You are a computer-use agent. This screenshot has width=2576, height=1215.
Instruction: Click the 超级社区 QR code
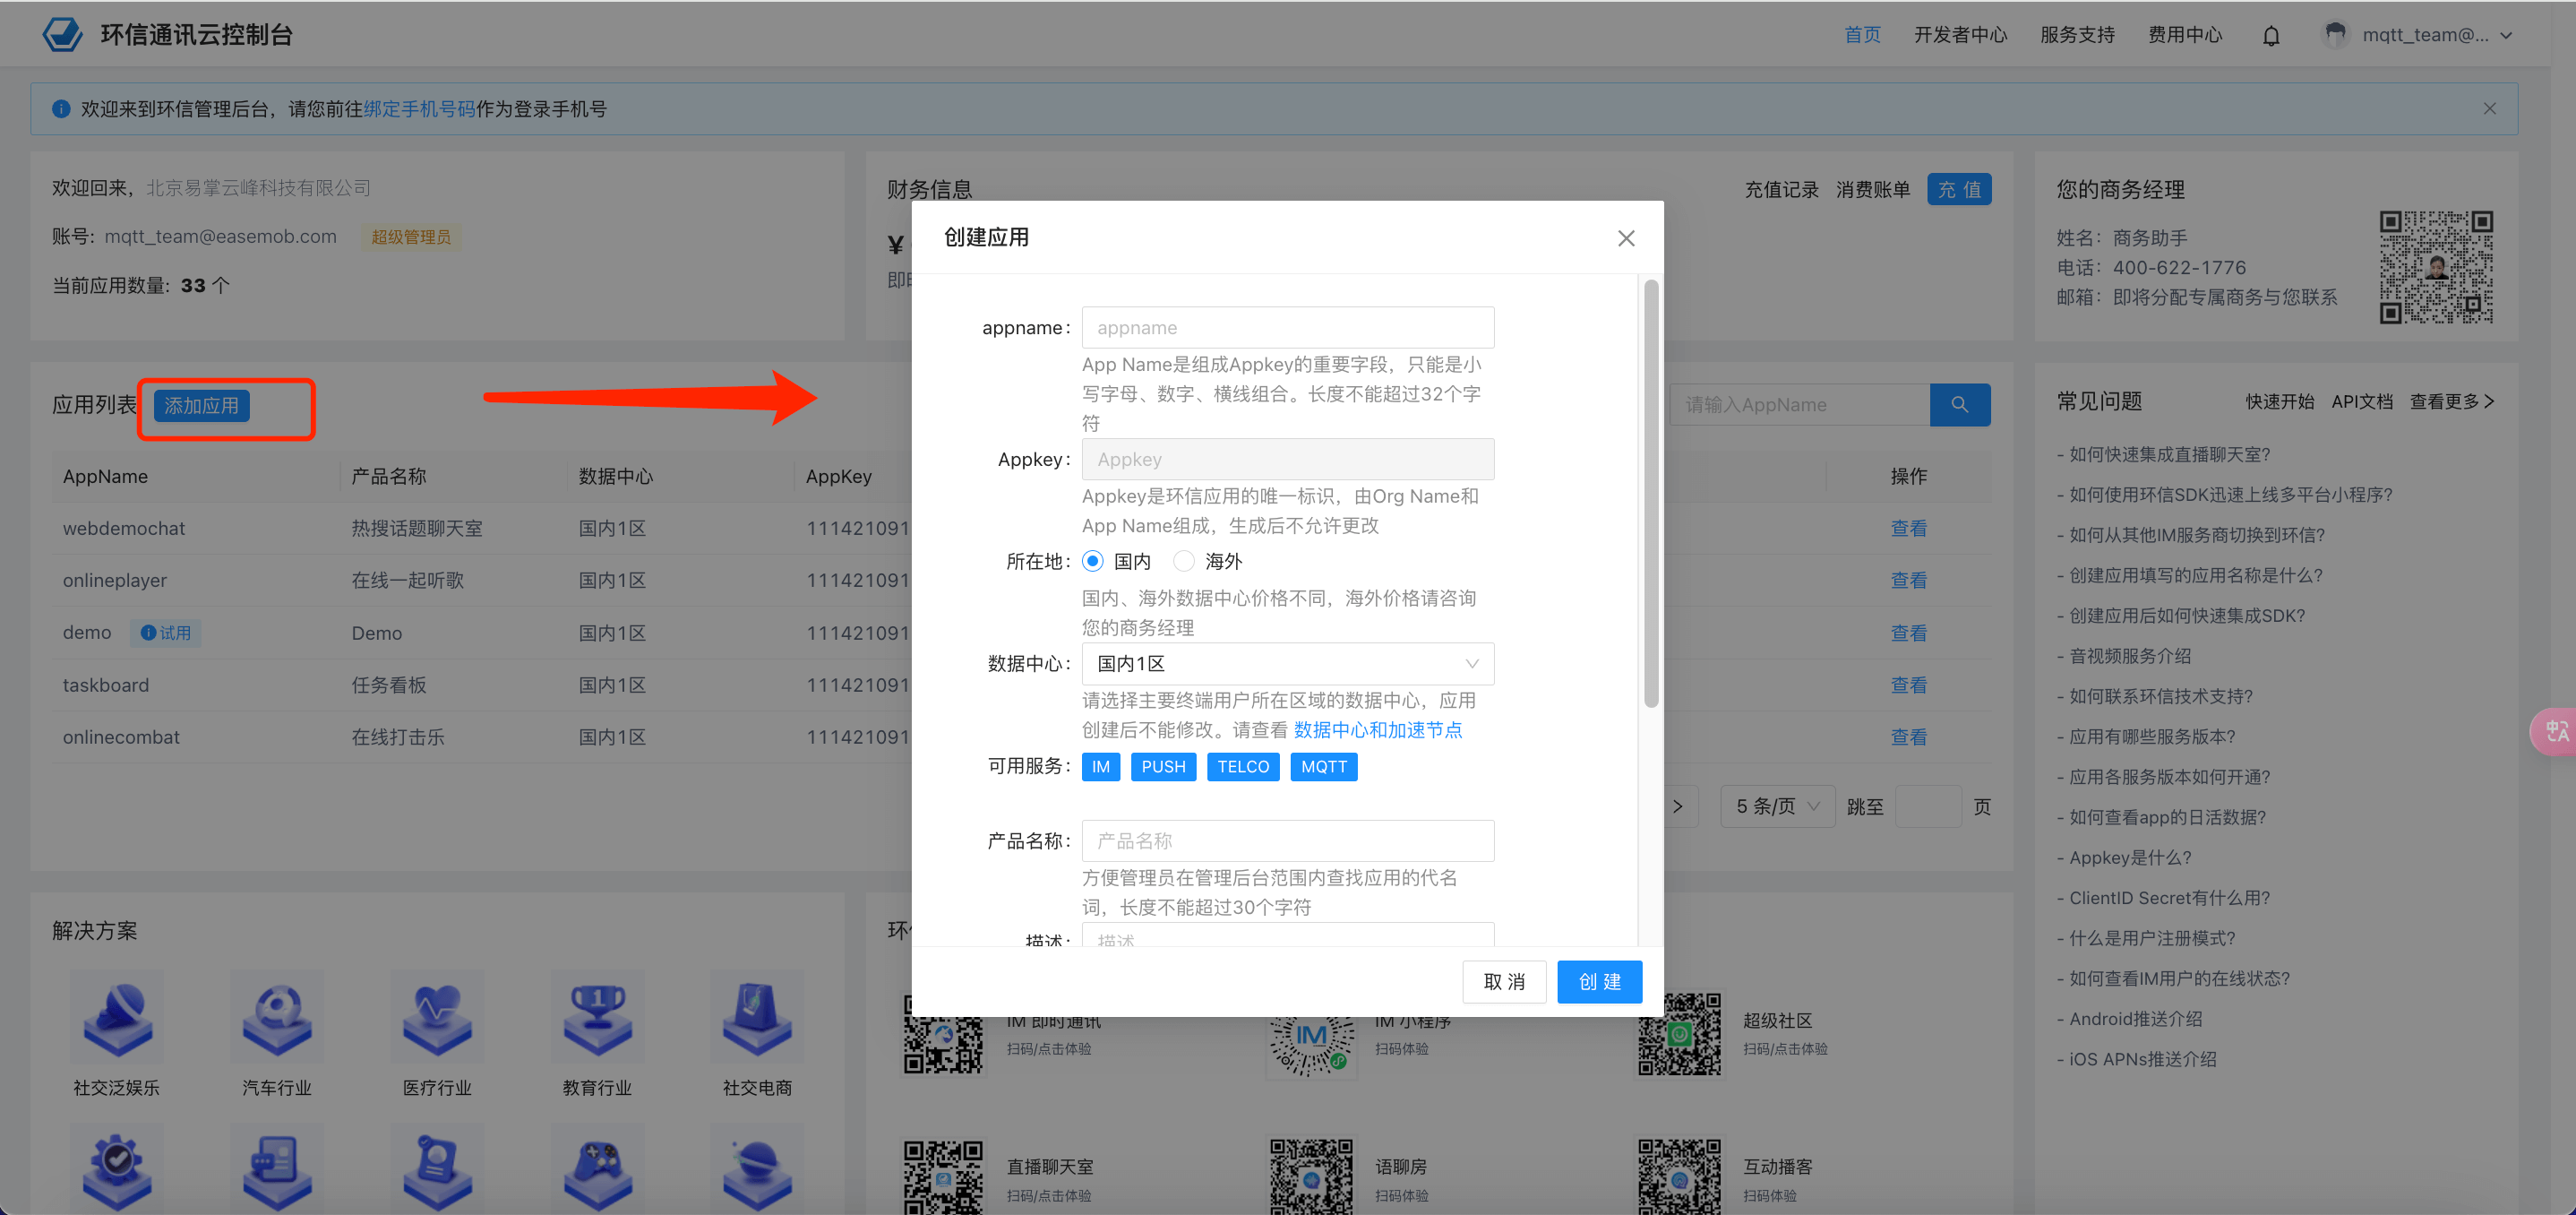[x=1679, y=1034]
